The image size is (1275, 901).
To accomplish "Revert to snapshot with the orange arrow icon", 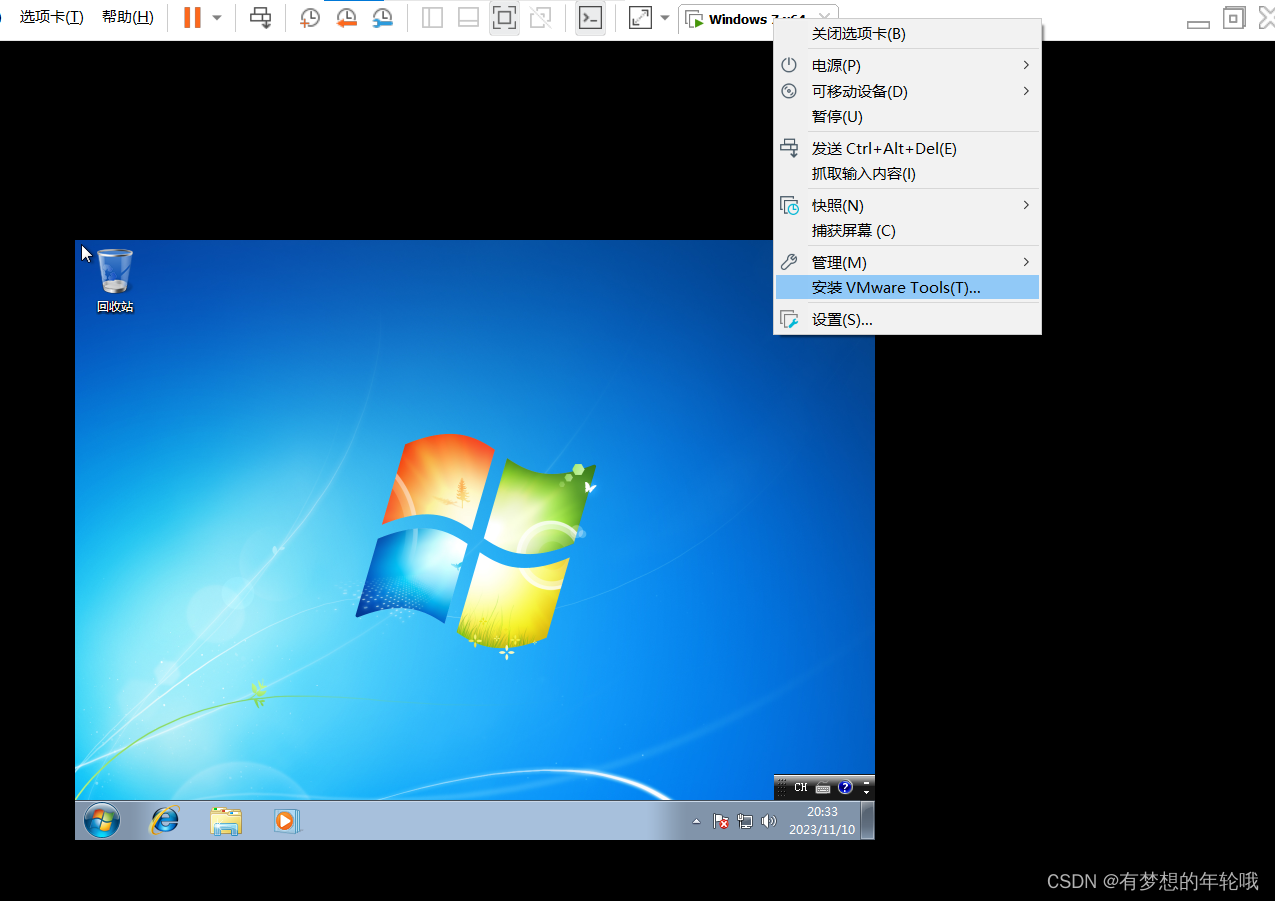I will click(x=346, y=17).
